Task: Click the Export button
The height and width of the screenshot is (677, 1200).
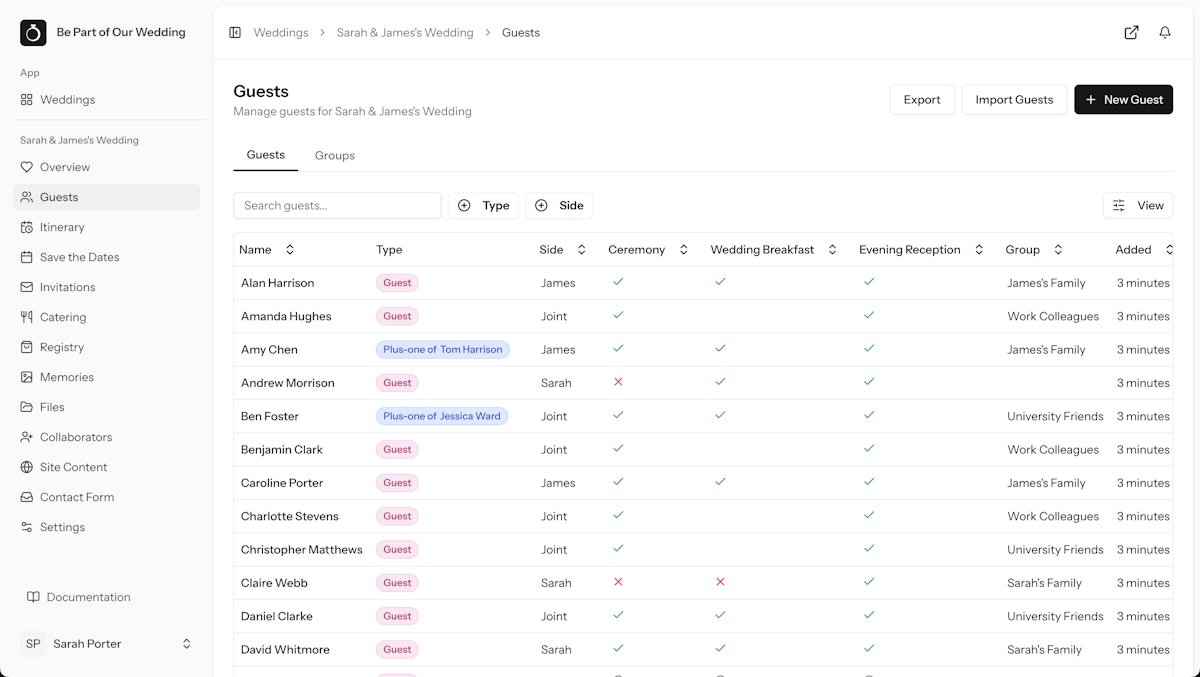Action: [922, 100]
